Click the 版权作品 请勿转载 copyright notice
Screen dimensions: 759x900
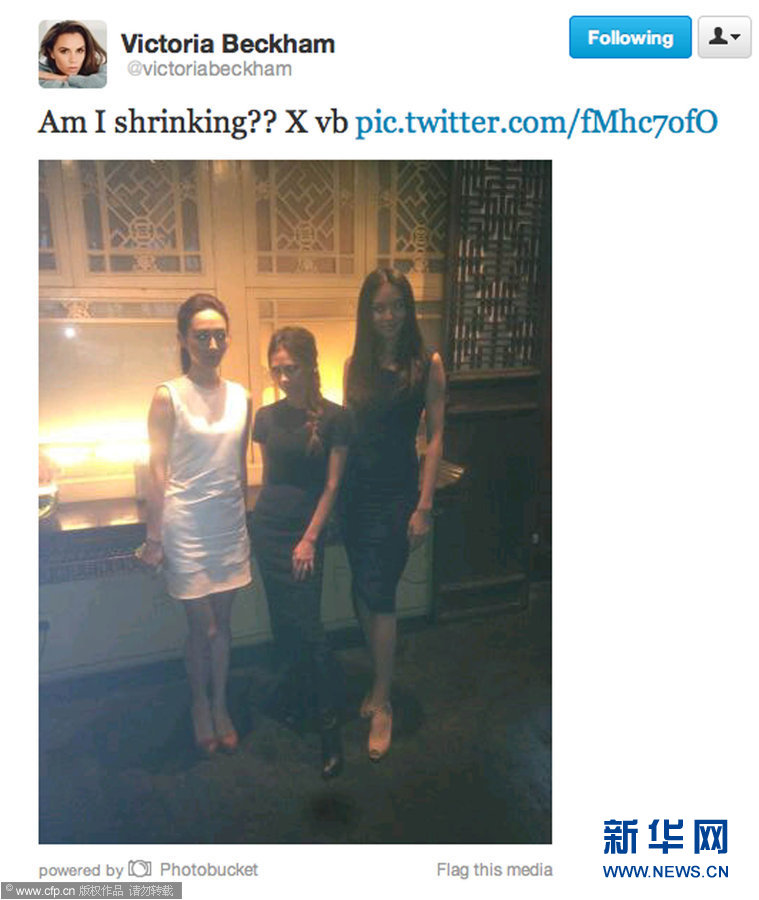pos(126,891)
